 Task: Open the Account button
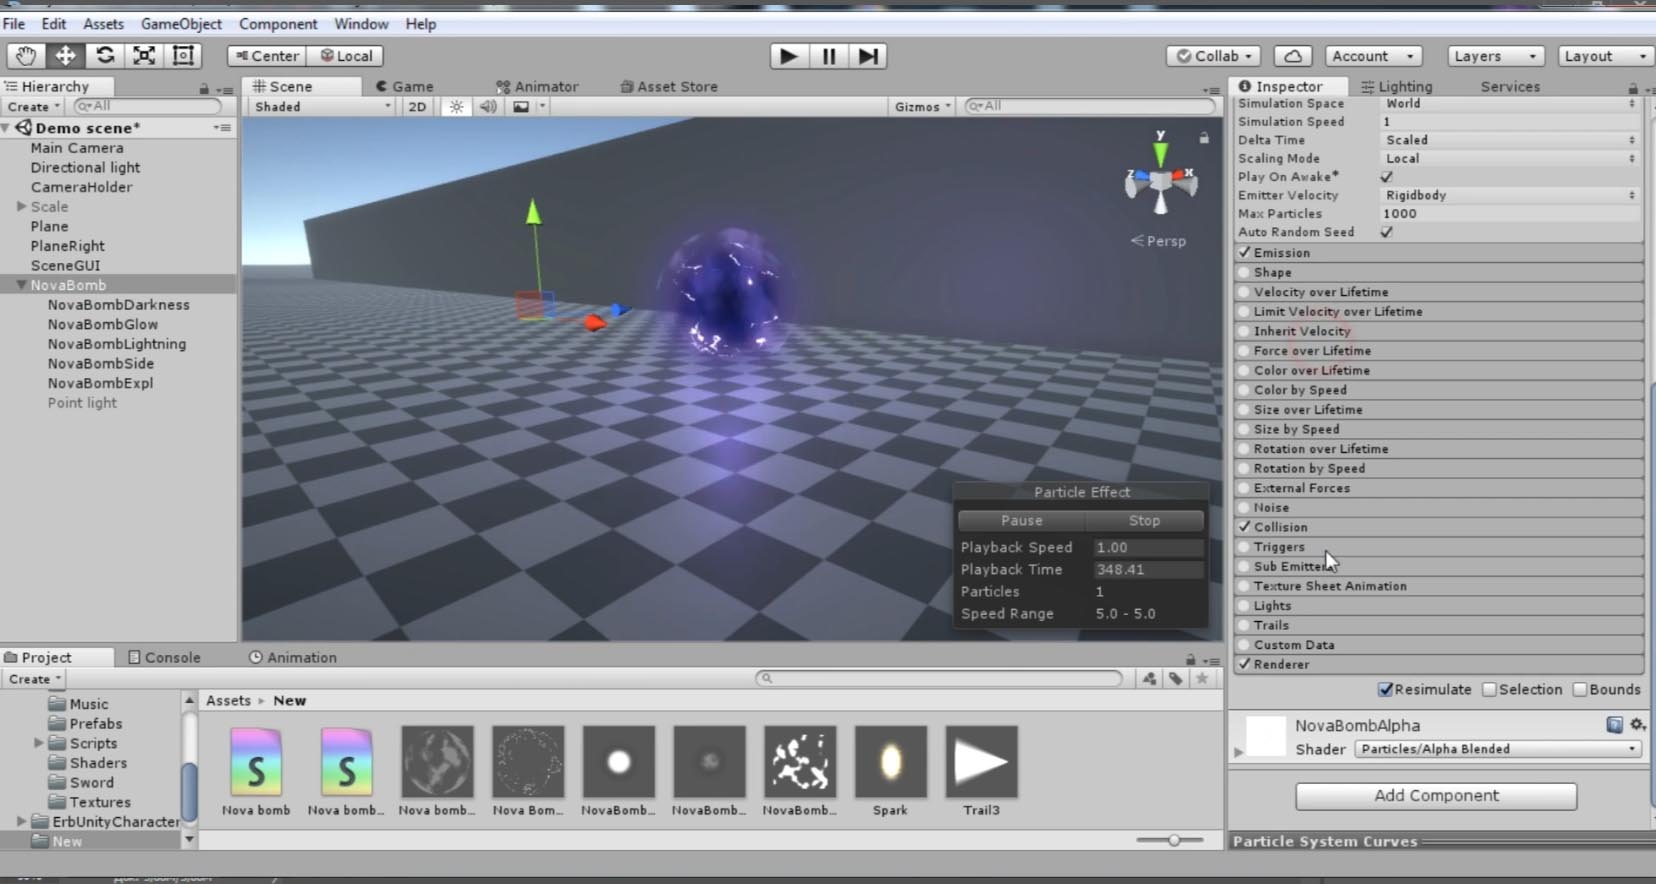[x=1373, y=56]
